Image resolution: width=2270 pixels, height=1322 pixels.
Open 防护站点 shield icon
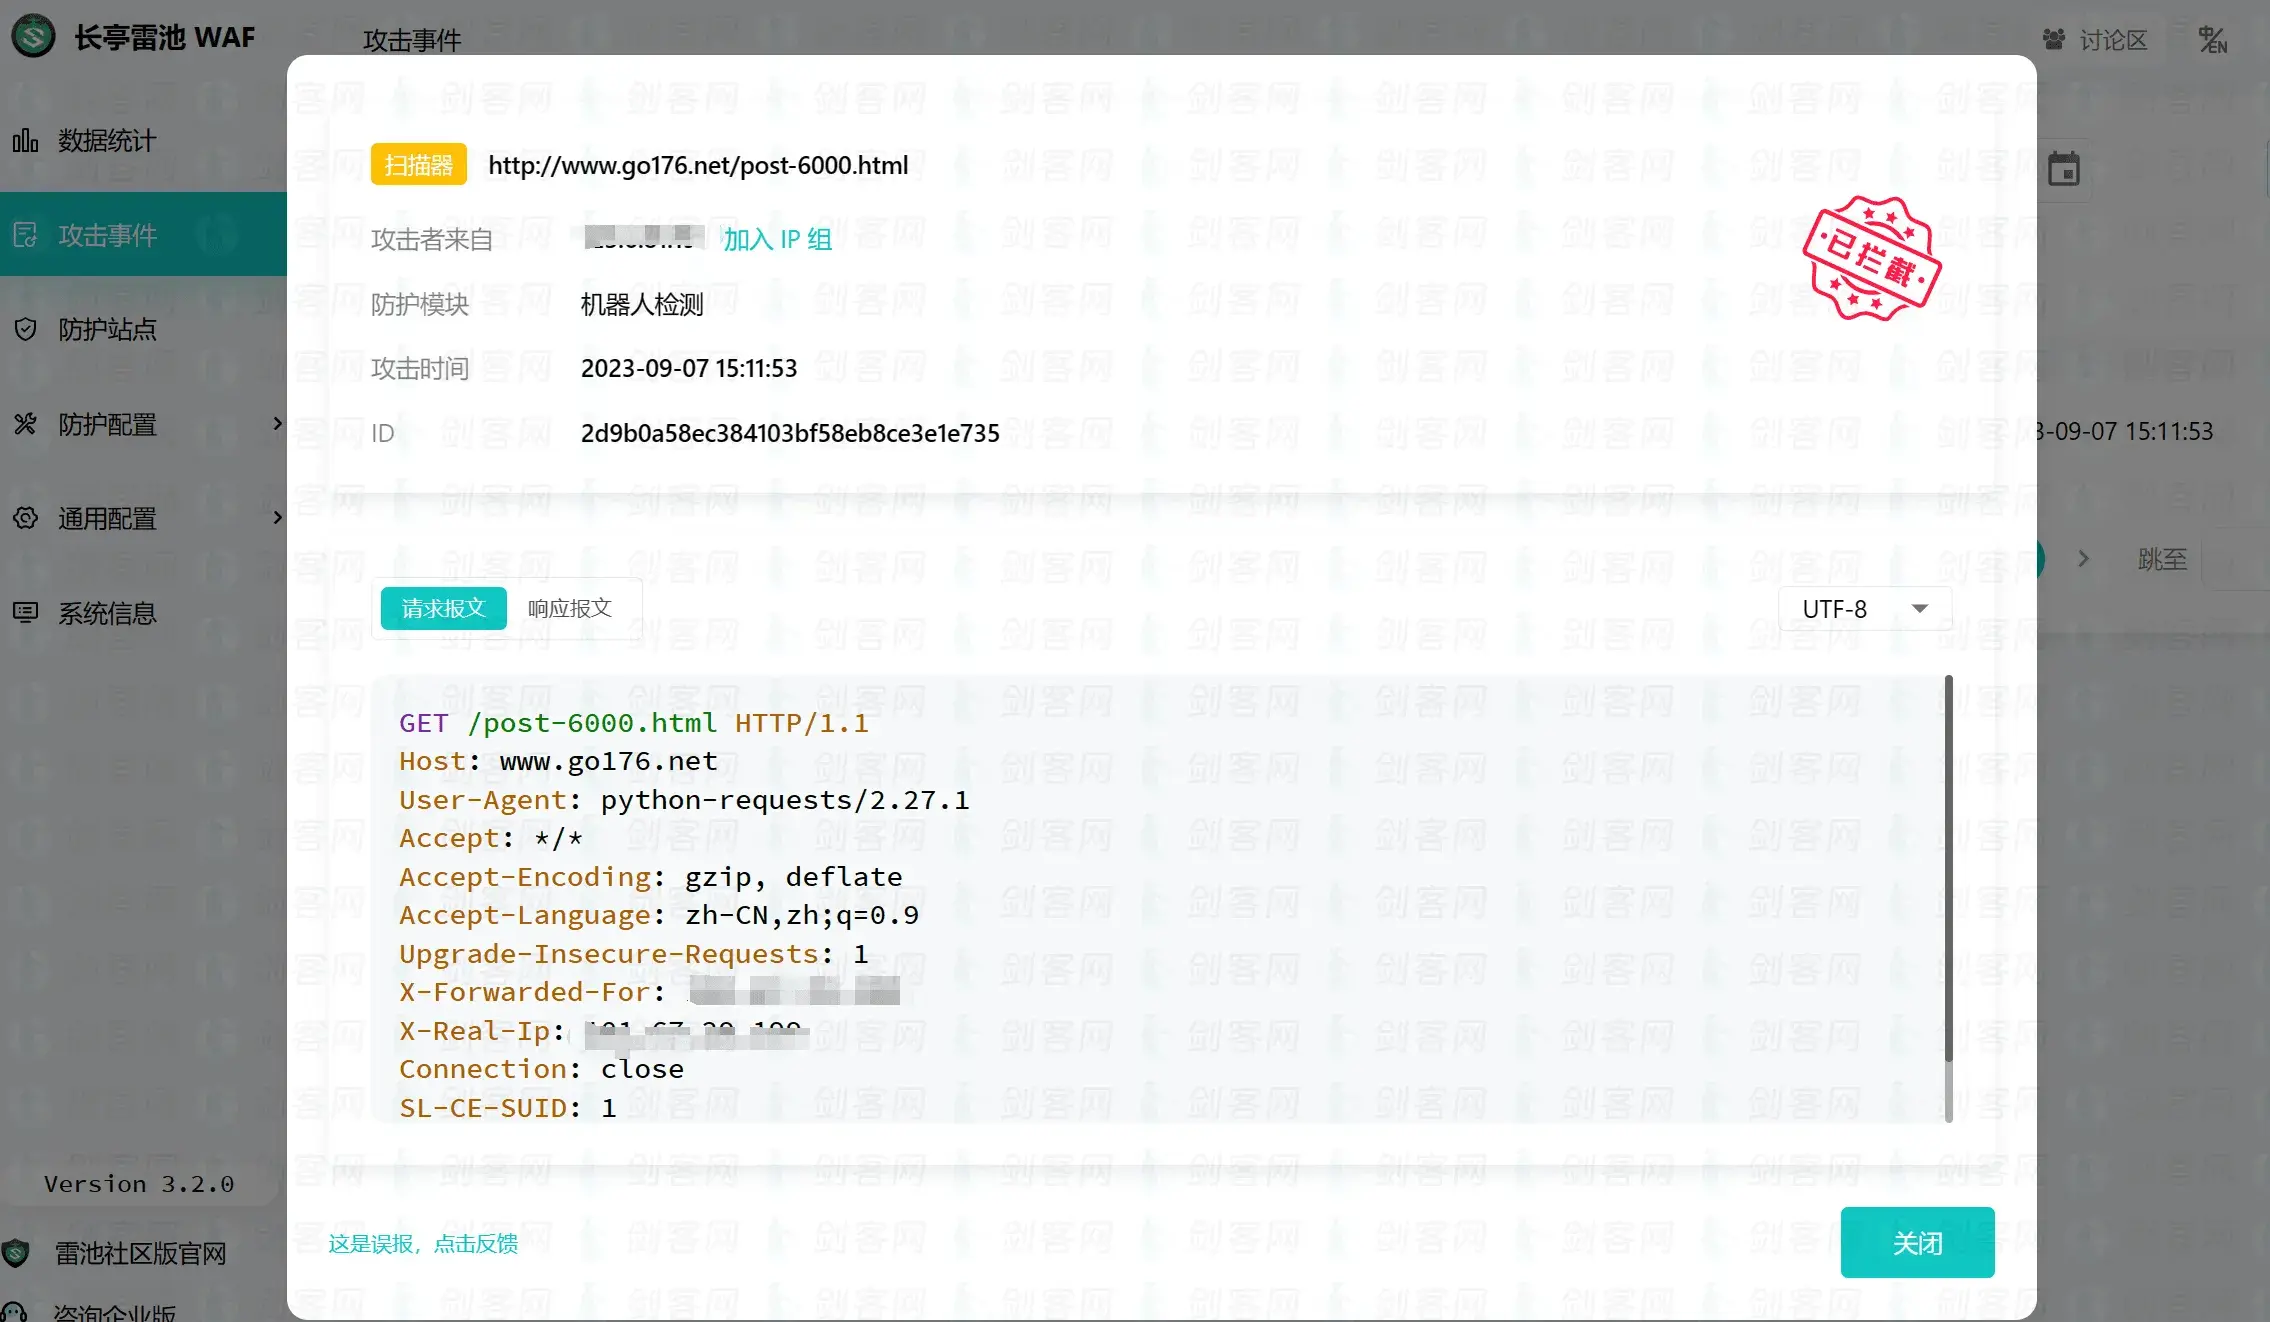(x=25, y=329)
